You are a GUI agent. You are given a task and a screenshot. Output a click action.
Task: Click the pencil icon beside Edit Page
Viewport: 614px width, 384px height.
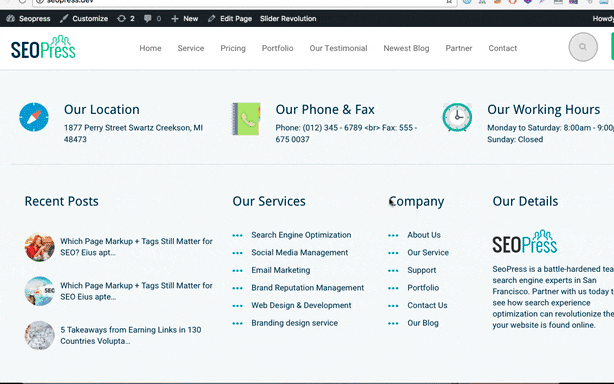click(211, 18)
